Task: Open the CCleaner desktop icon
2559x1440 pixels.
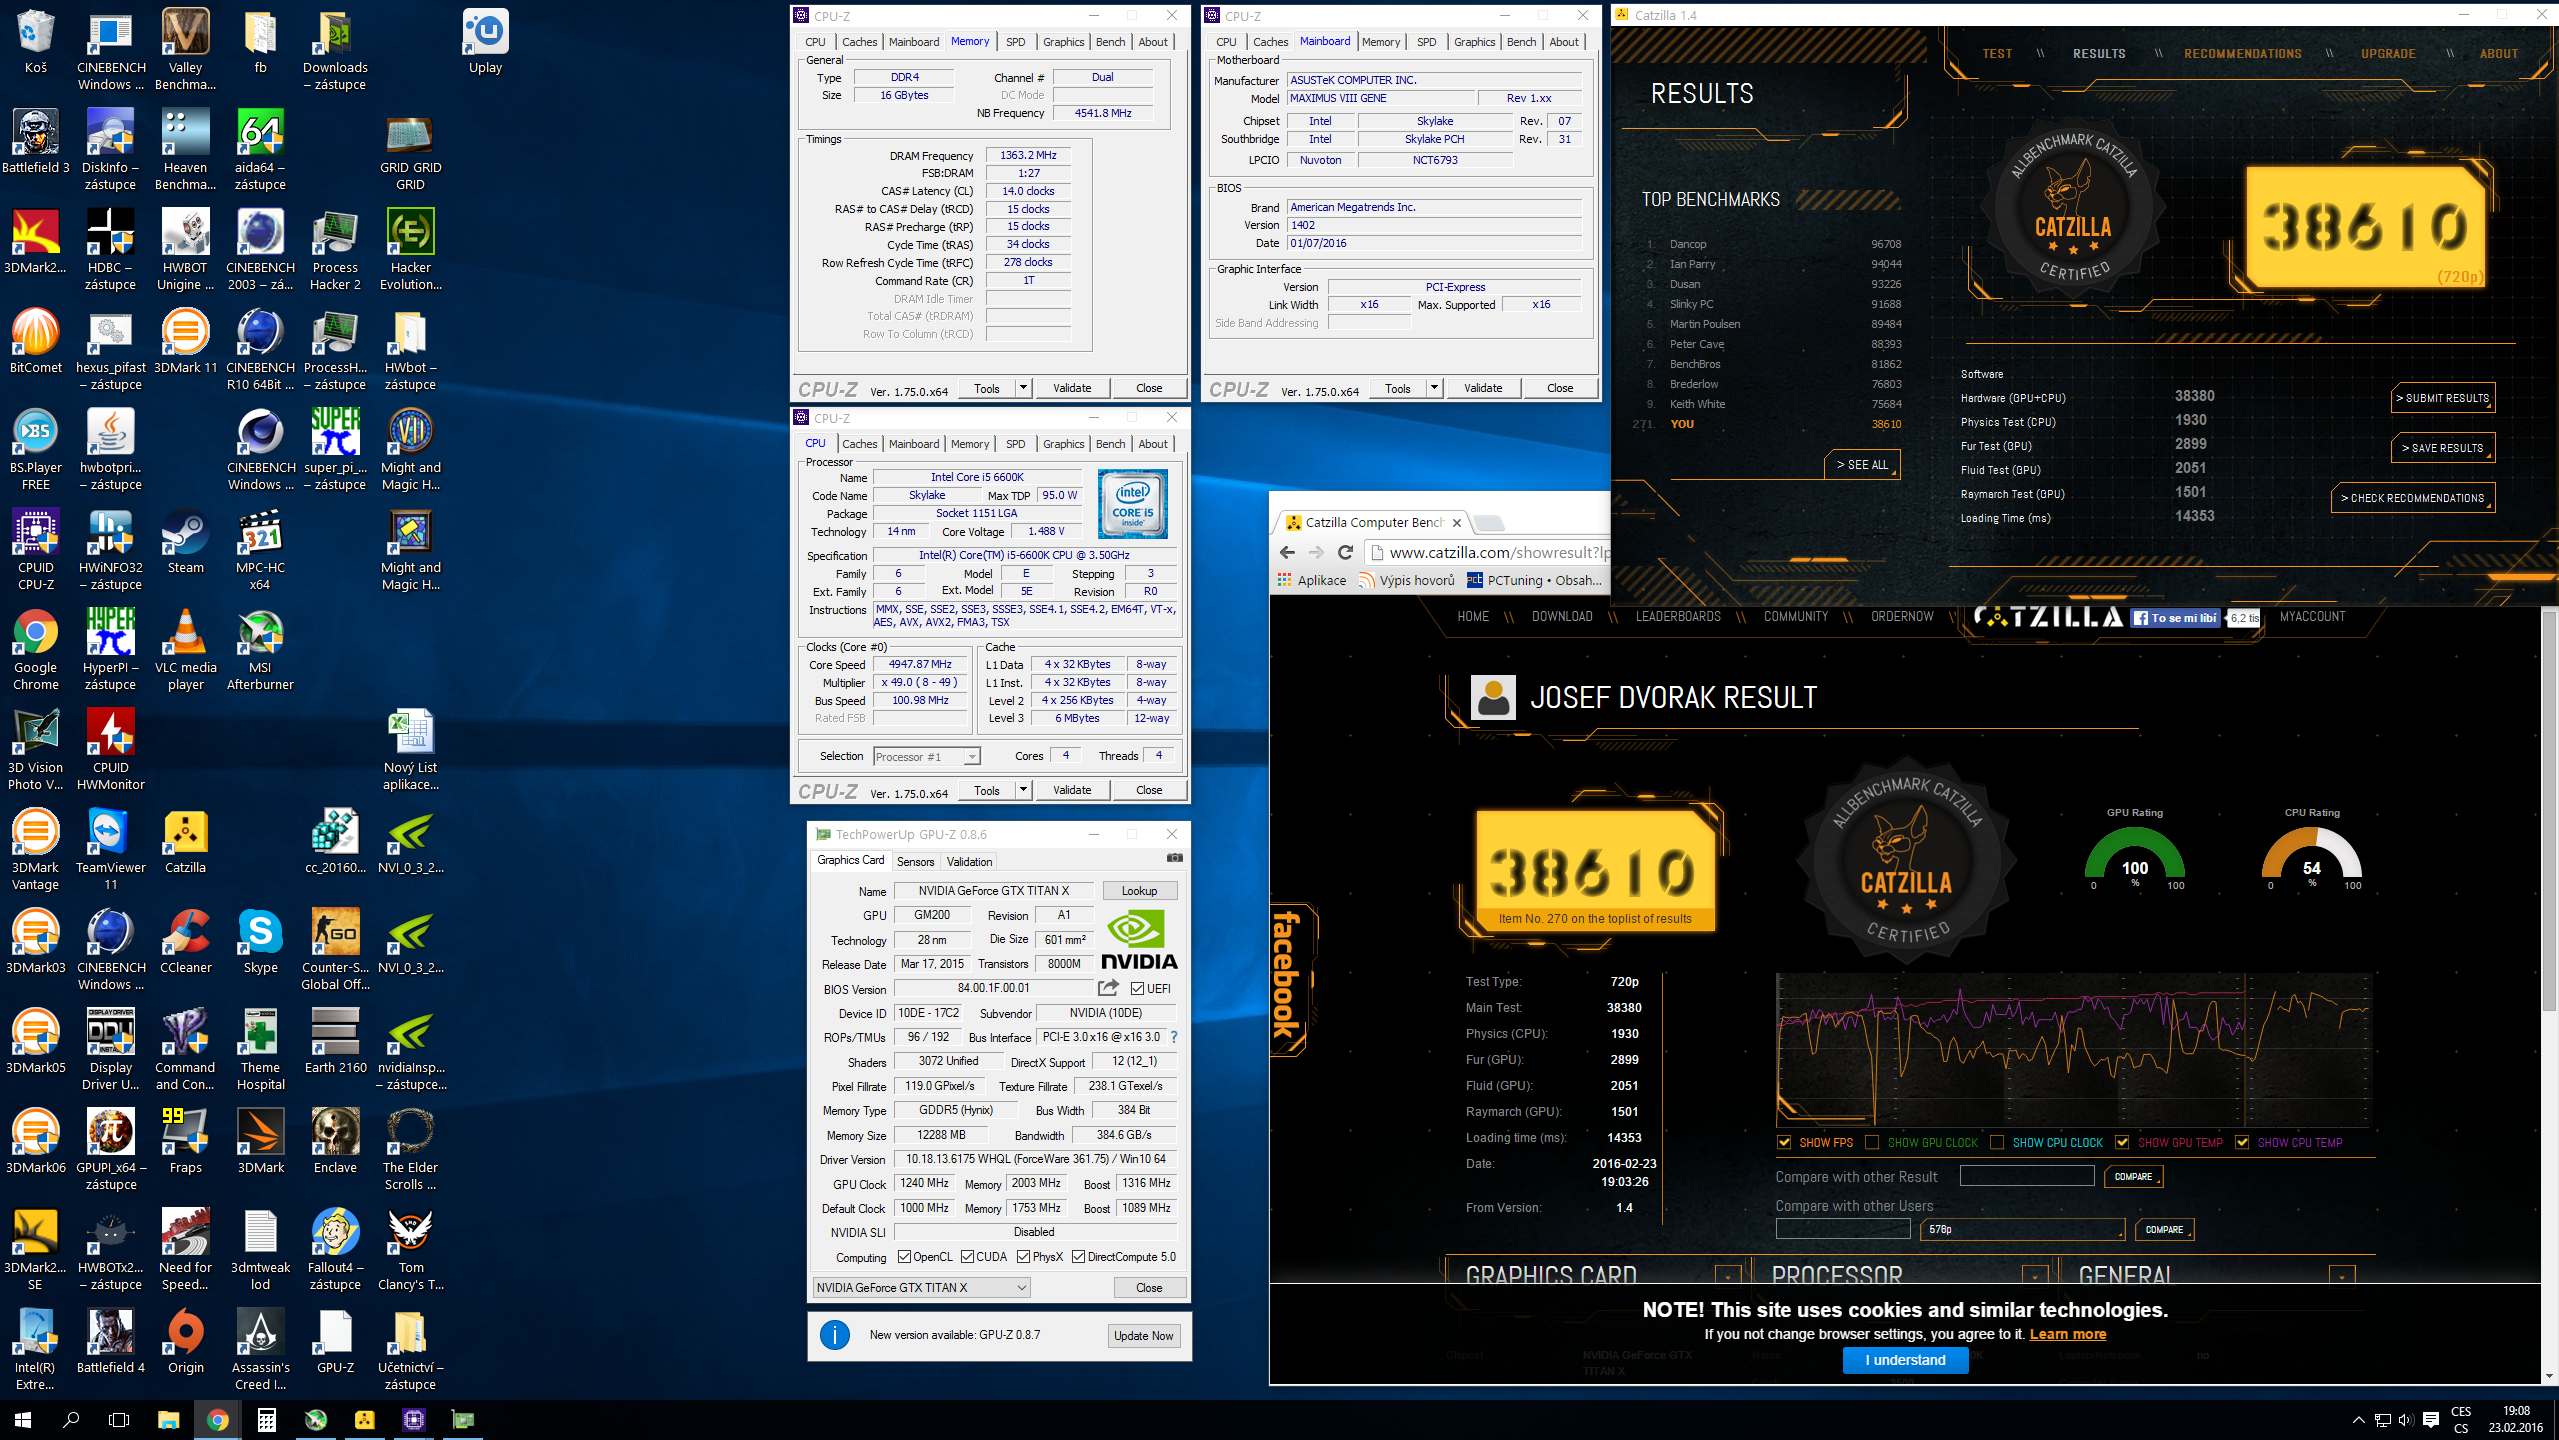Action: (x=185, y=943)
